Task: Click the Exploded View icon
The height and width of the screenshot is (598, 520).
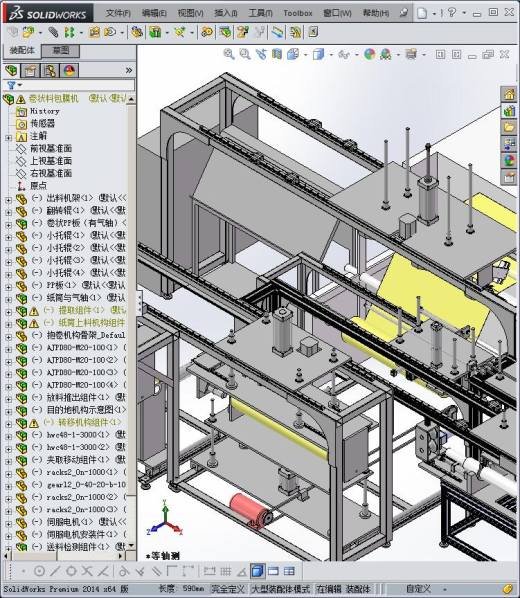Action: point(243,32)
